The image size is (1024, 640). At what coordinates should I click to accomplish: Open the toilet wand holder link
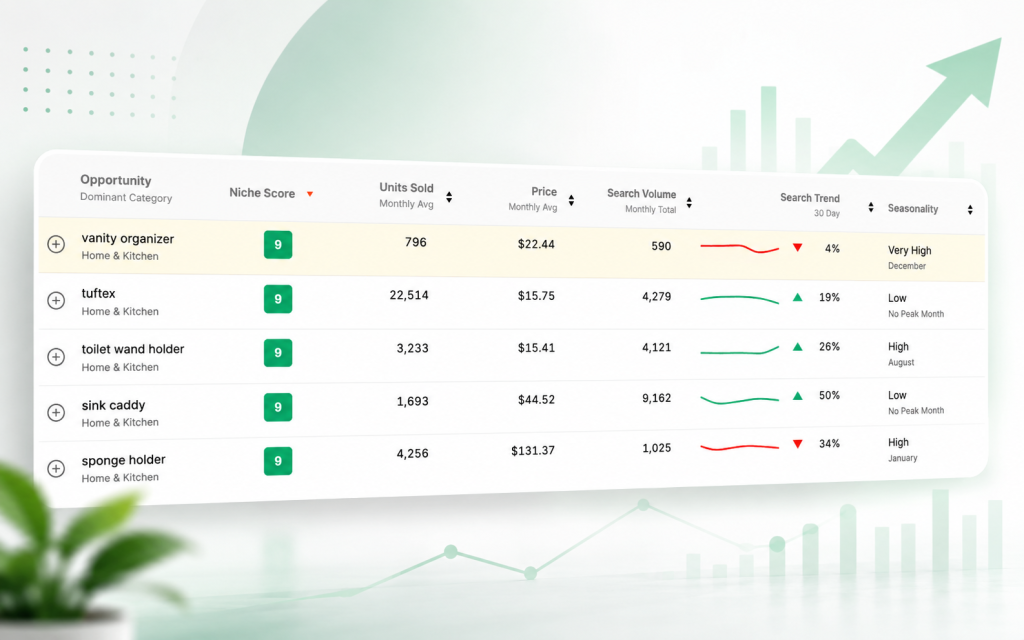pyautogui.click(x=133, y=349)
